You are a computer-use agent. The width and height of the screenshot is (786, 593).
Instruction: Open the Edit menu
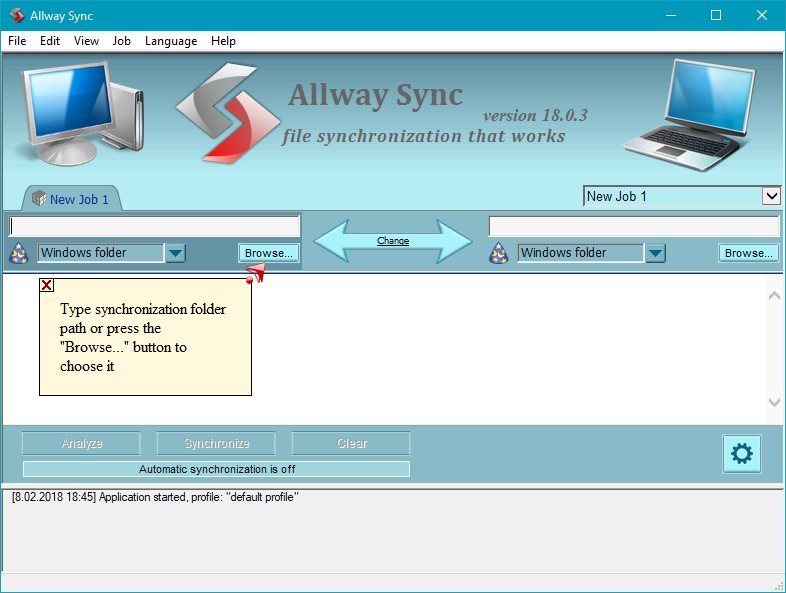(x=50, y=41)
